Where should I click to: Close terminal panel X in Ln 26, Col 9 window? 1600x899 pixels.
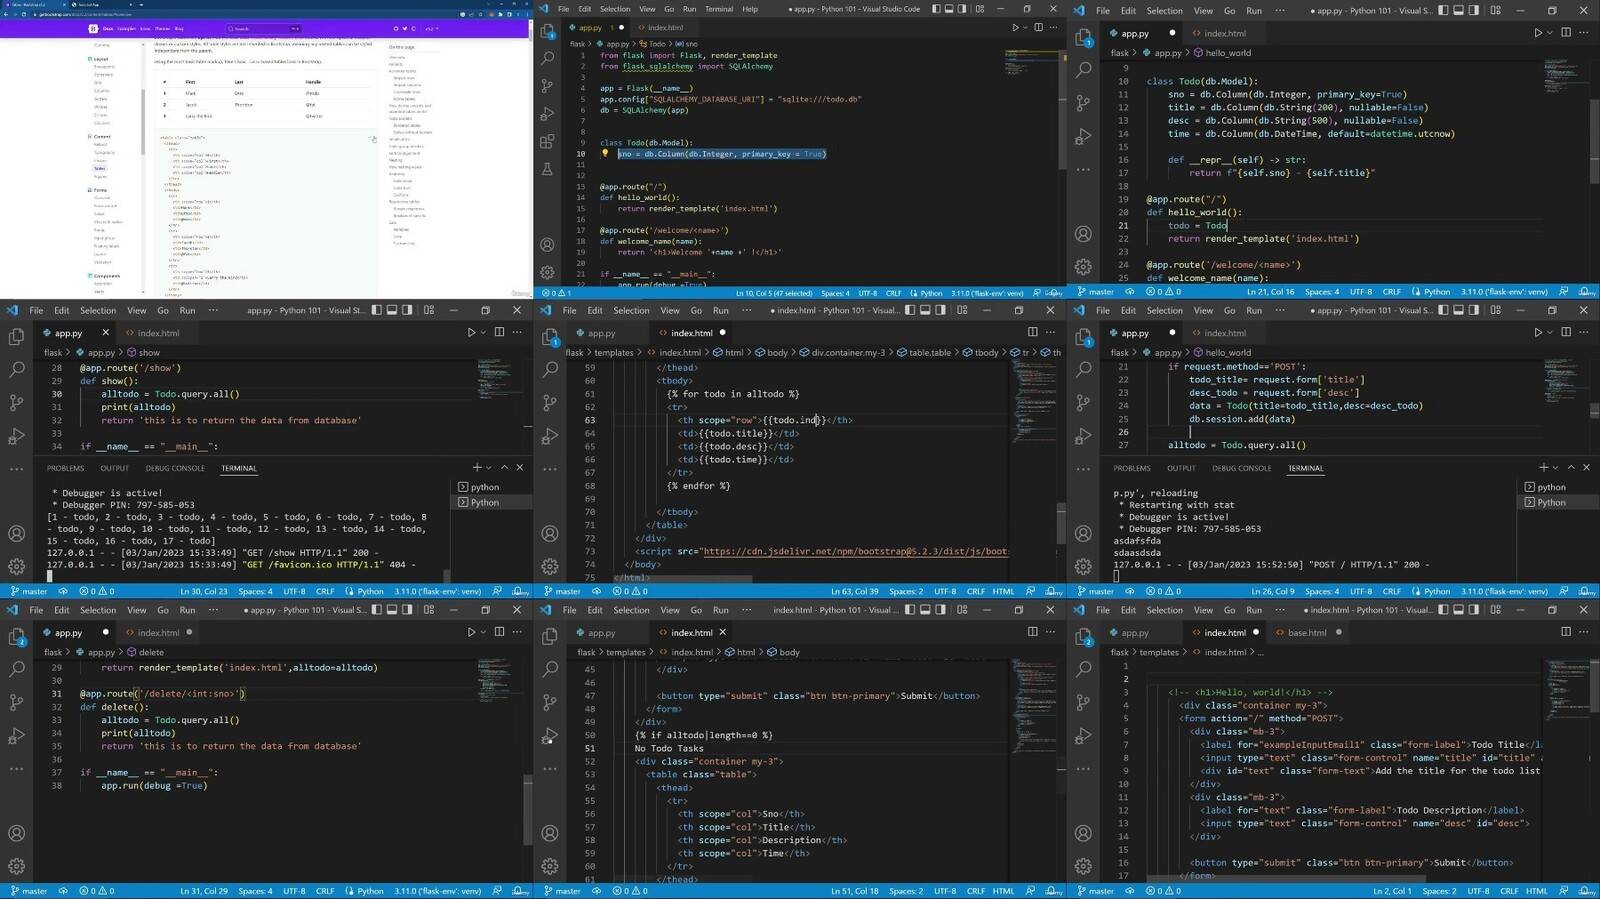[1586, 467]
